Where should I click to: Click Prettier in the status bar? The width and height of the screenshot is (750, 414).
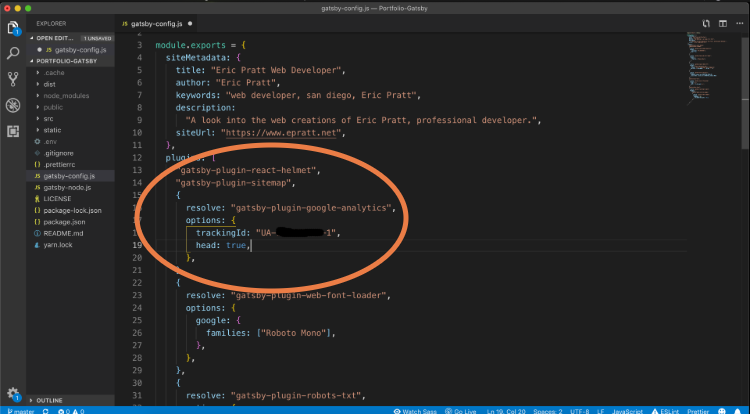(x=698, y=411)
